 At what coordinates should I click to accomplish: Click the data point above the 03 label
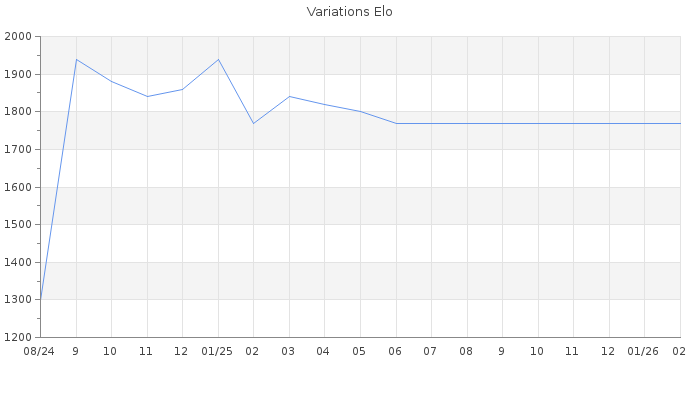[x=289, y=97]
